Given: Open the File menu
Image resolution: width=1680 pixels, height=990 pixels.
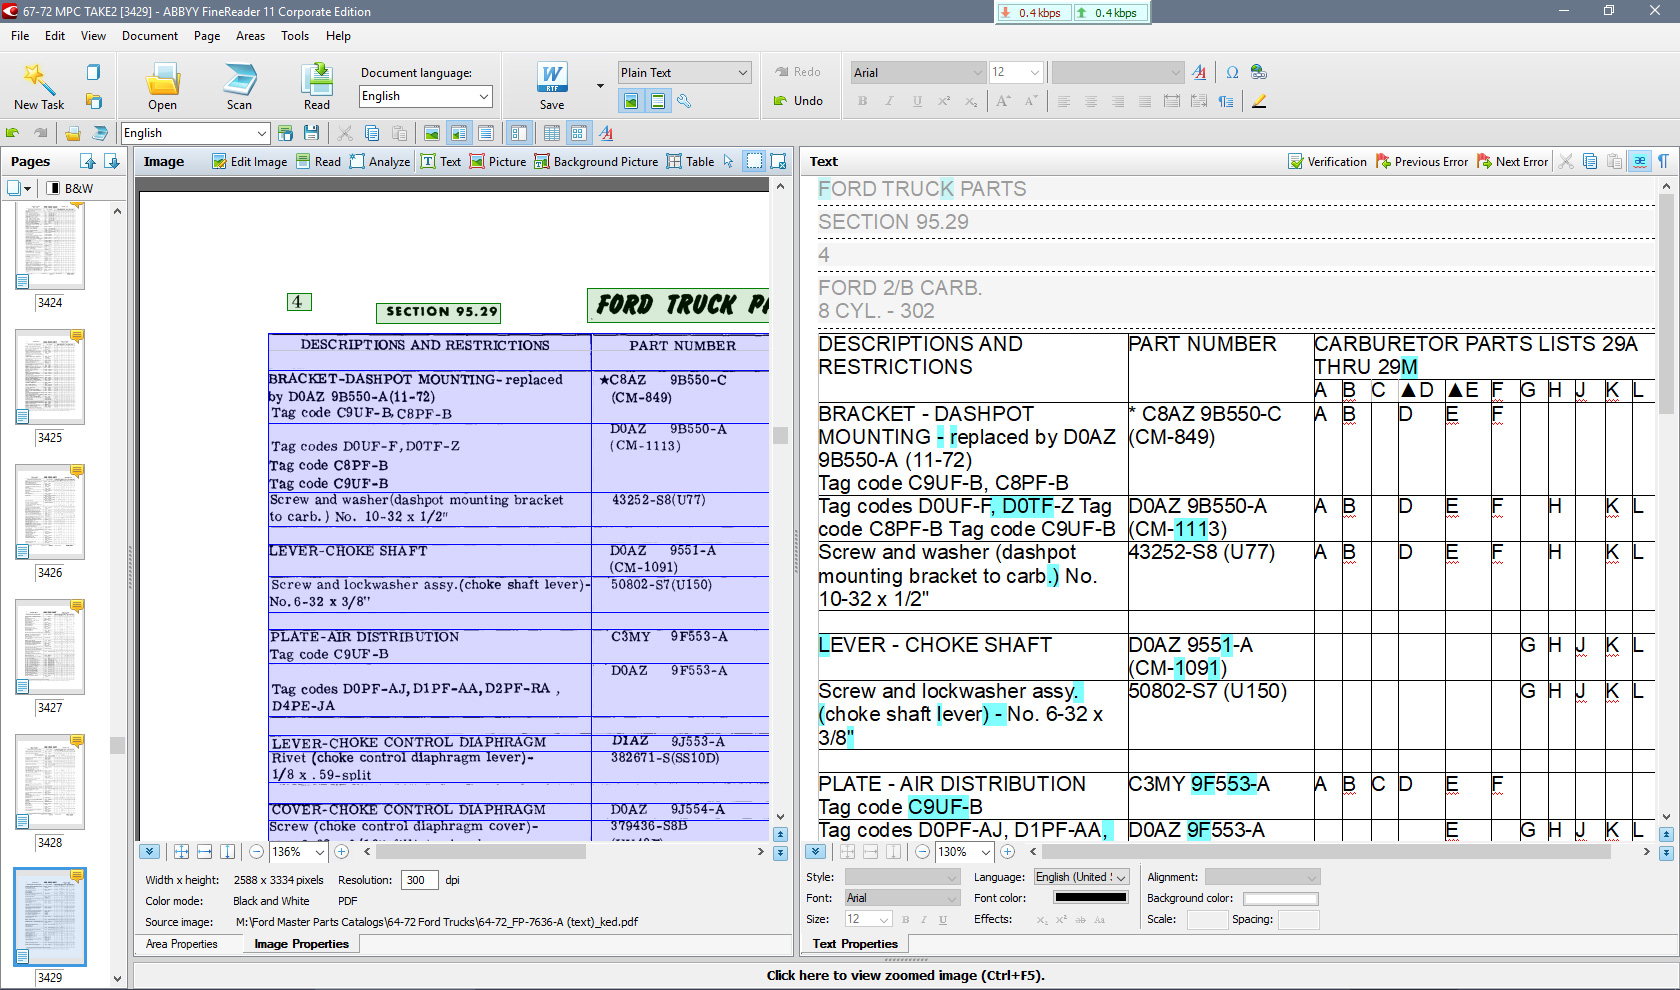Looking at the screenshot, I should (20, 36).
